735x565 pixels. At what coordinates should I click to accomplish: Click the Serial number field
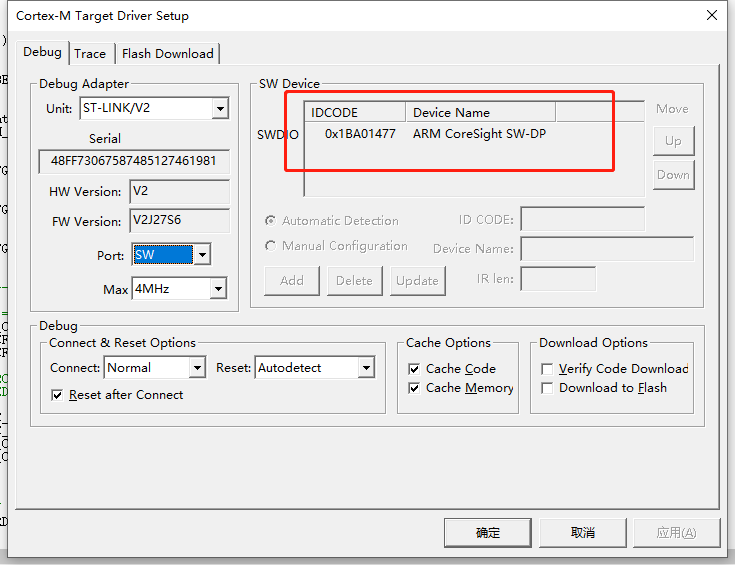[134, 161]
